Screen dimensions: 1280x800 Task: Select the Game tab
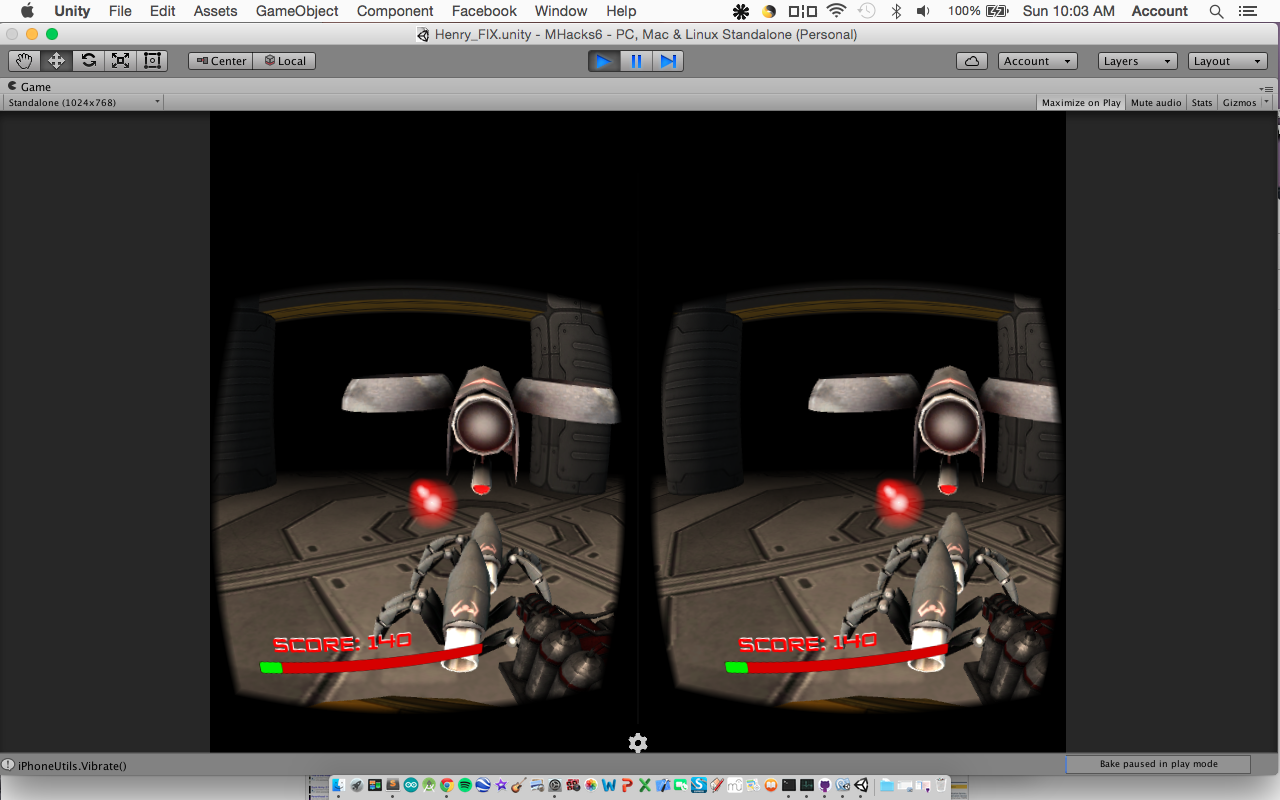click(30, 87)
